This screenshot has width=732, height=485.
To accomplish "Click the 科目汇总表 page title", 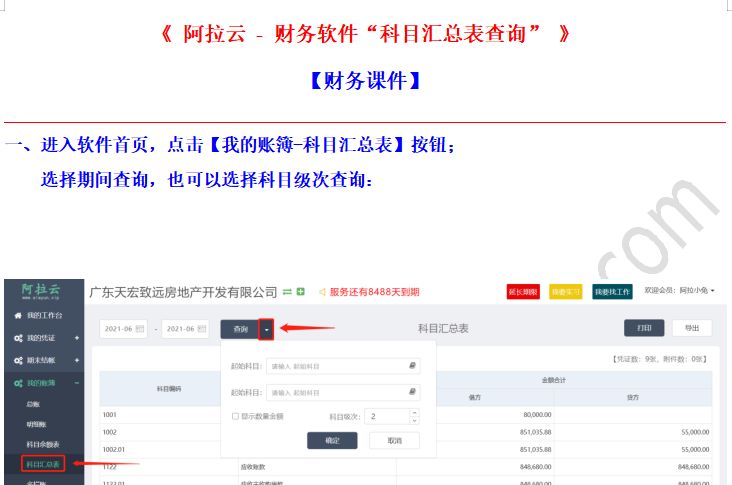I will point(443,329).
